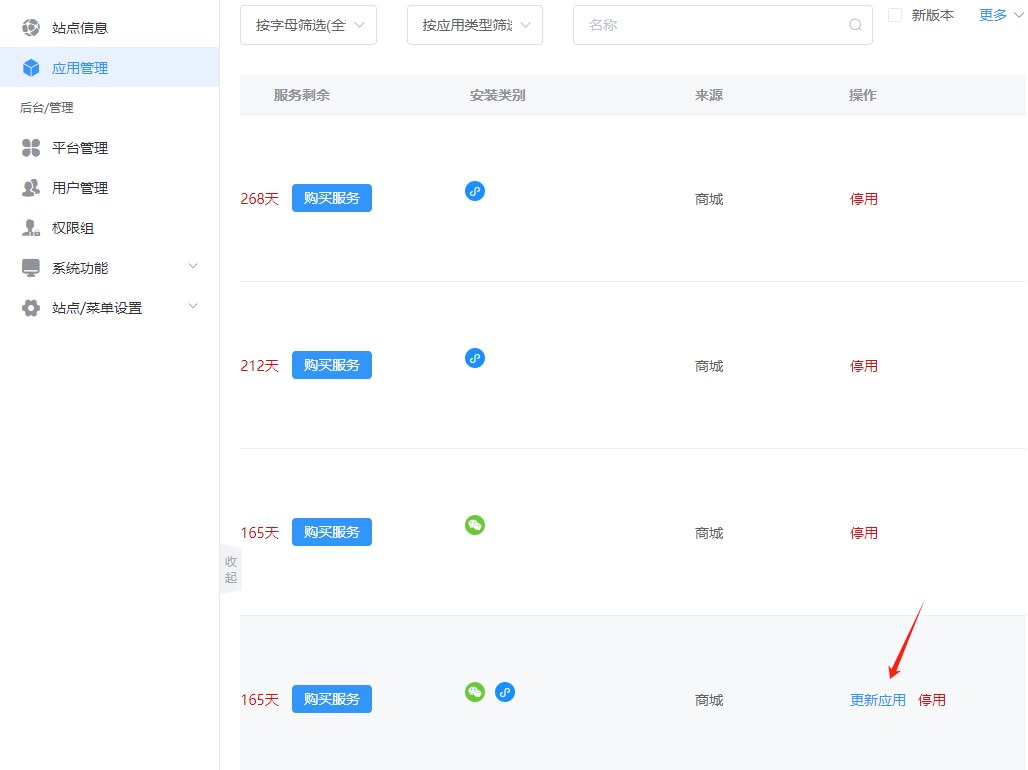This screenshot has height=770, width=1028.
Task: Click the magnifier icon in 名称 search box
Action: [x=855, y=25]
